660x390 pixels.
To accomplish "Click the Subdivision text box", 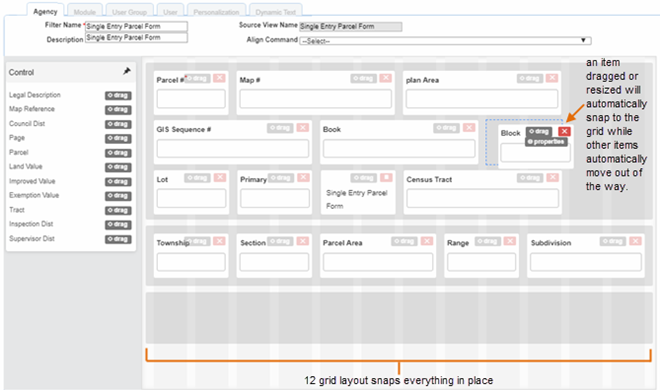I will [586, 262].
